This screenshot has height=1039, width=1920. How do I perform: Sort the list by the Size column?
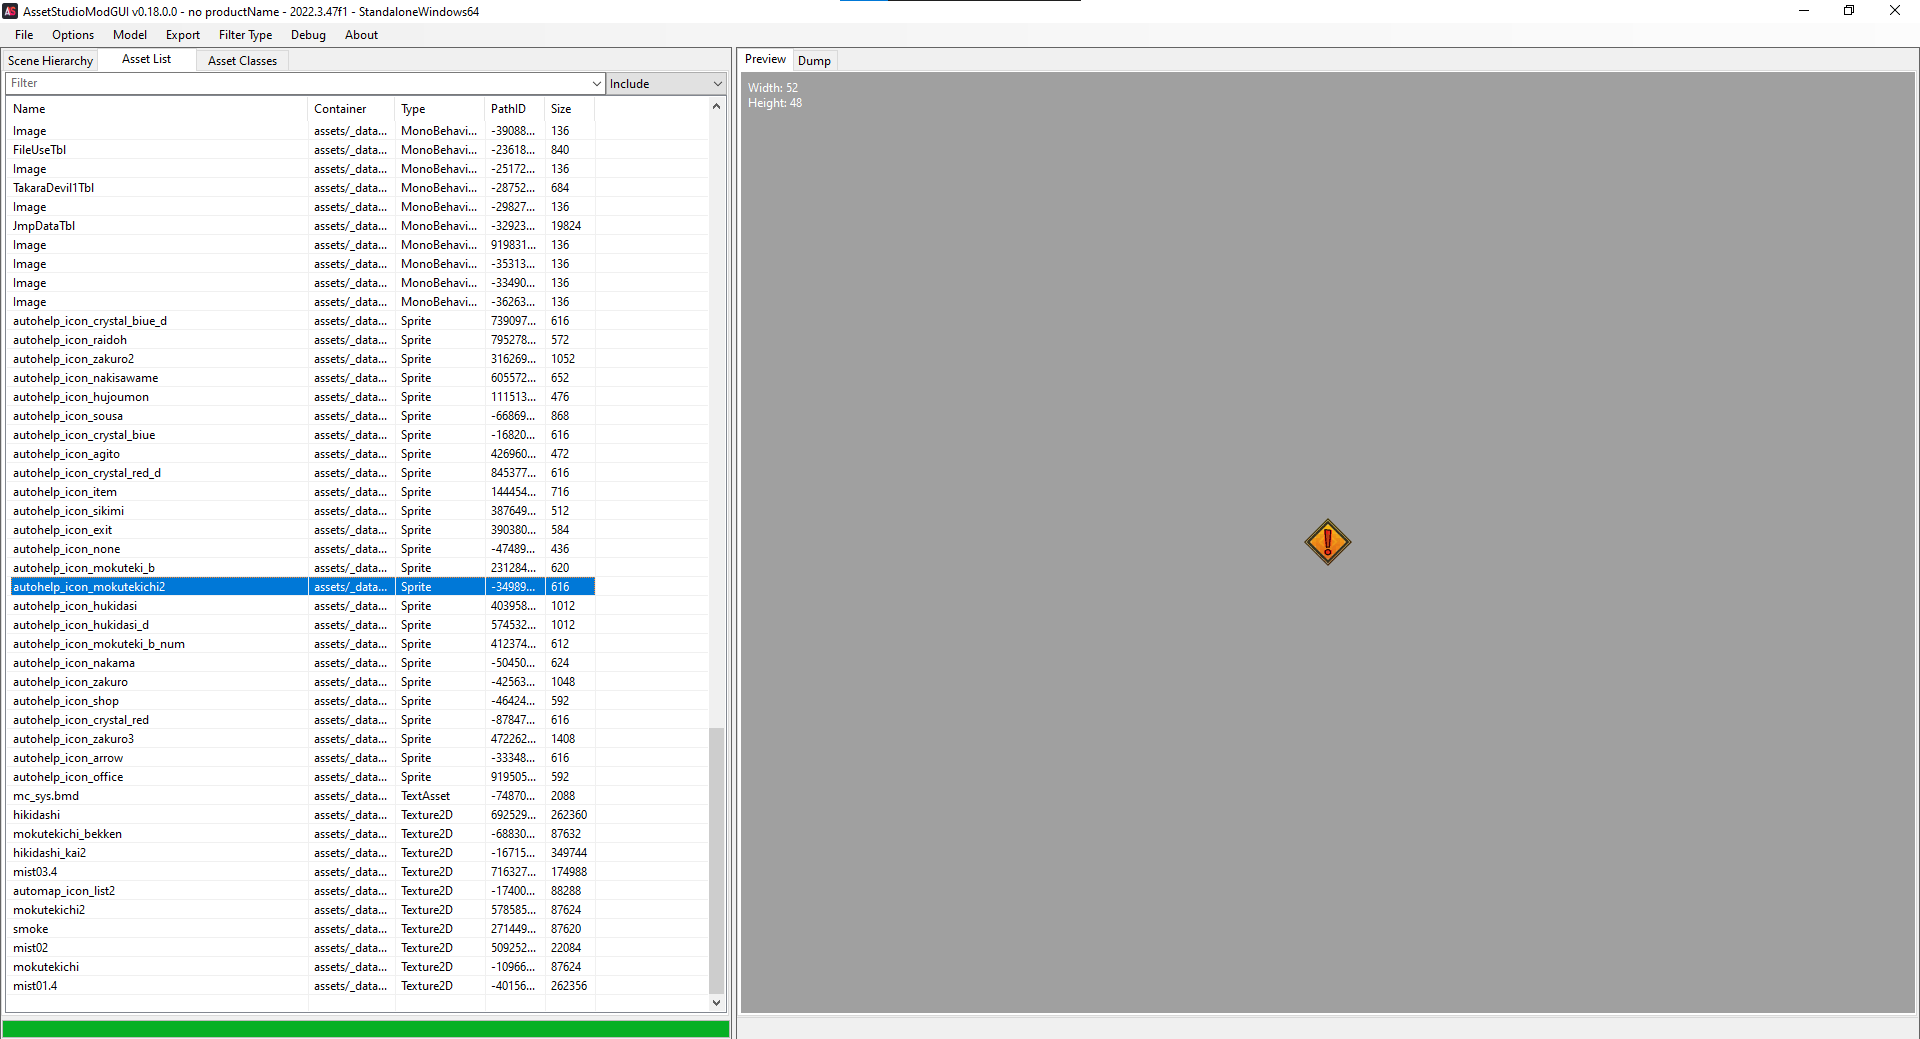[x=570, y=109]
